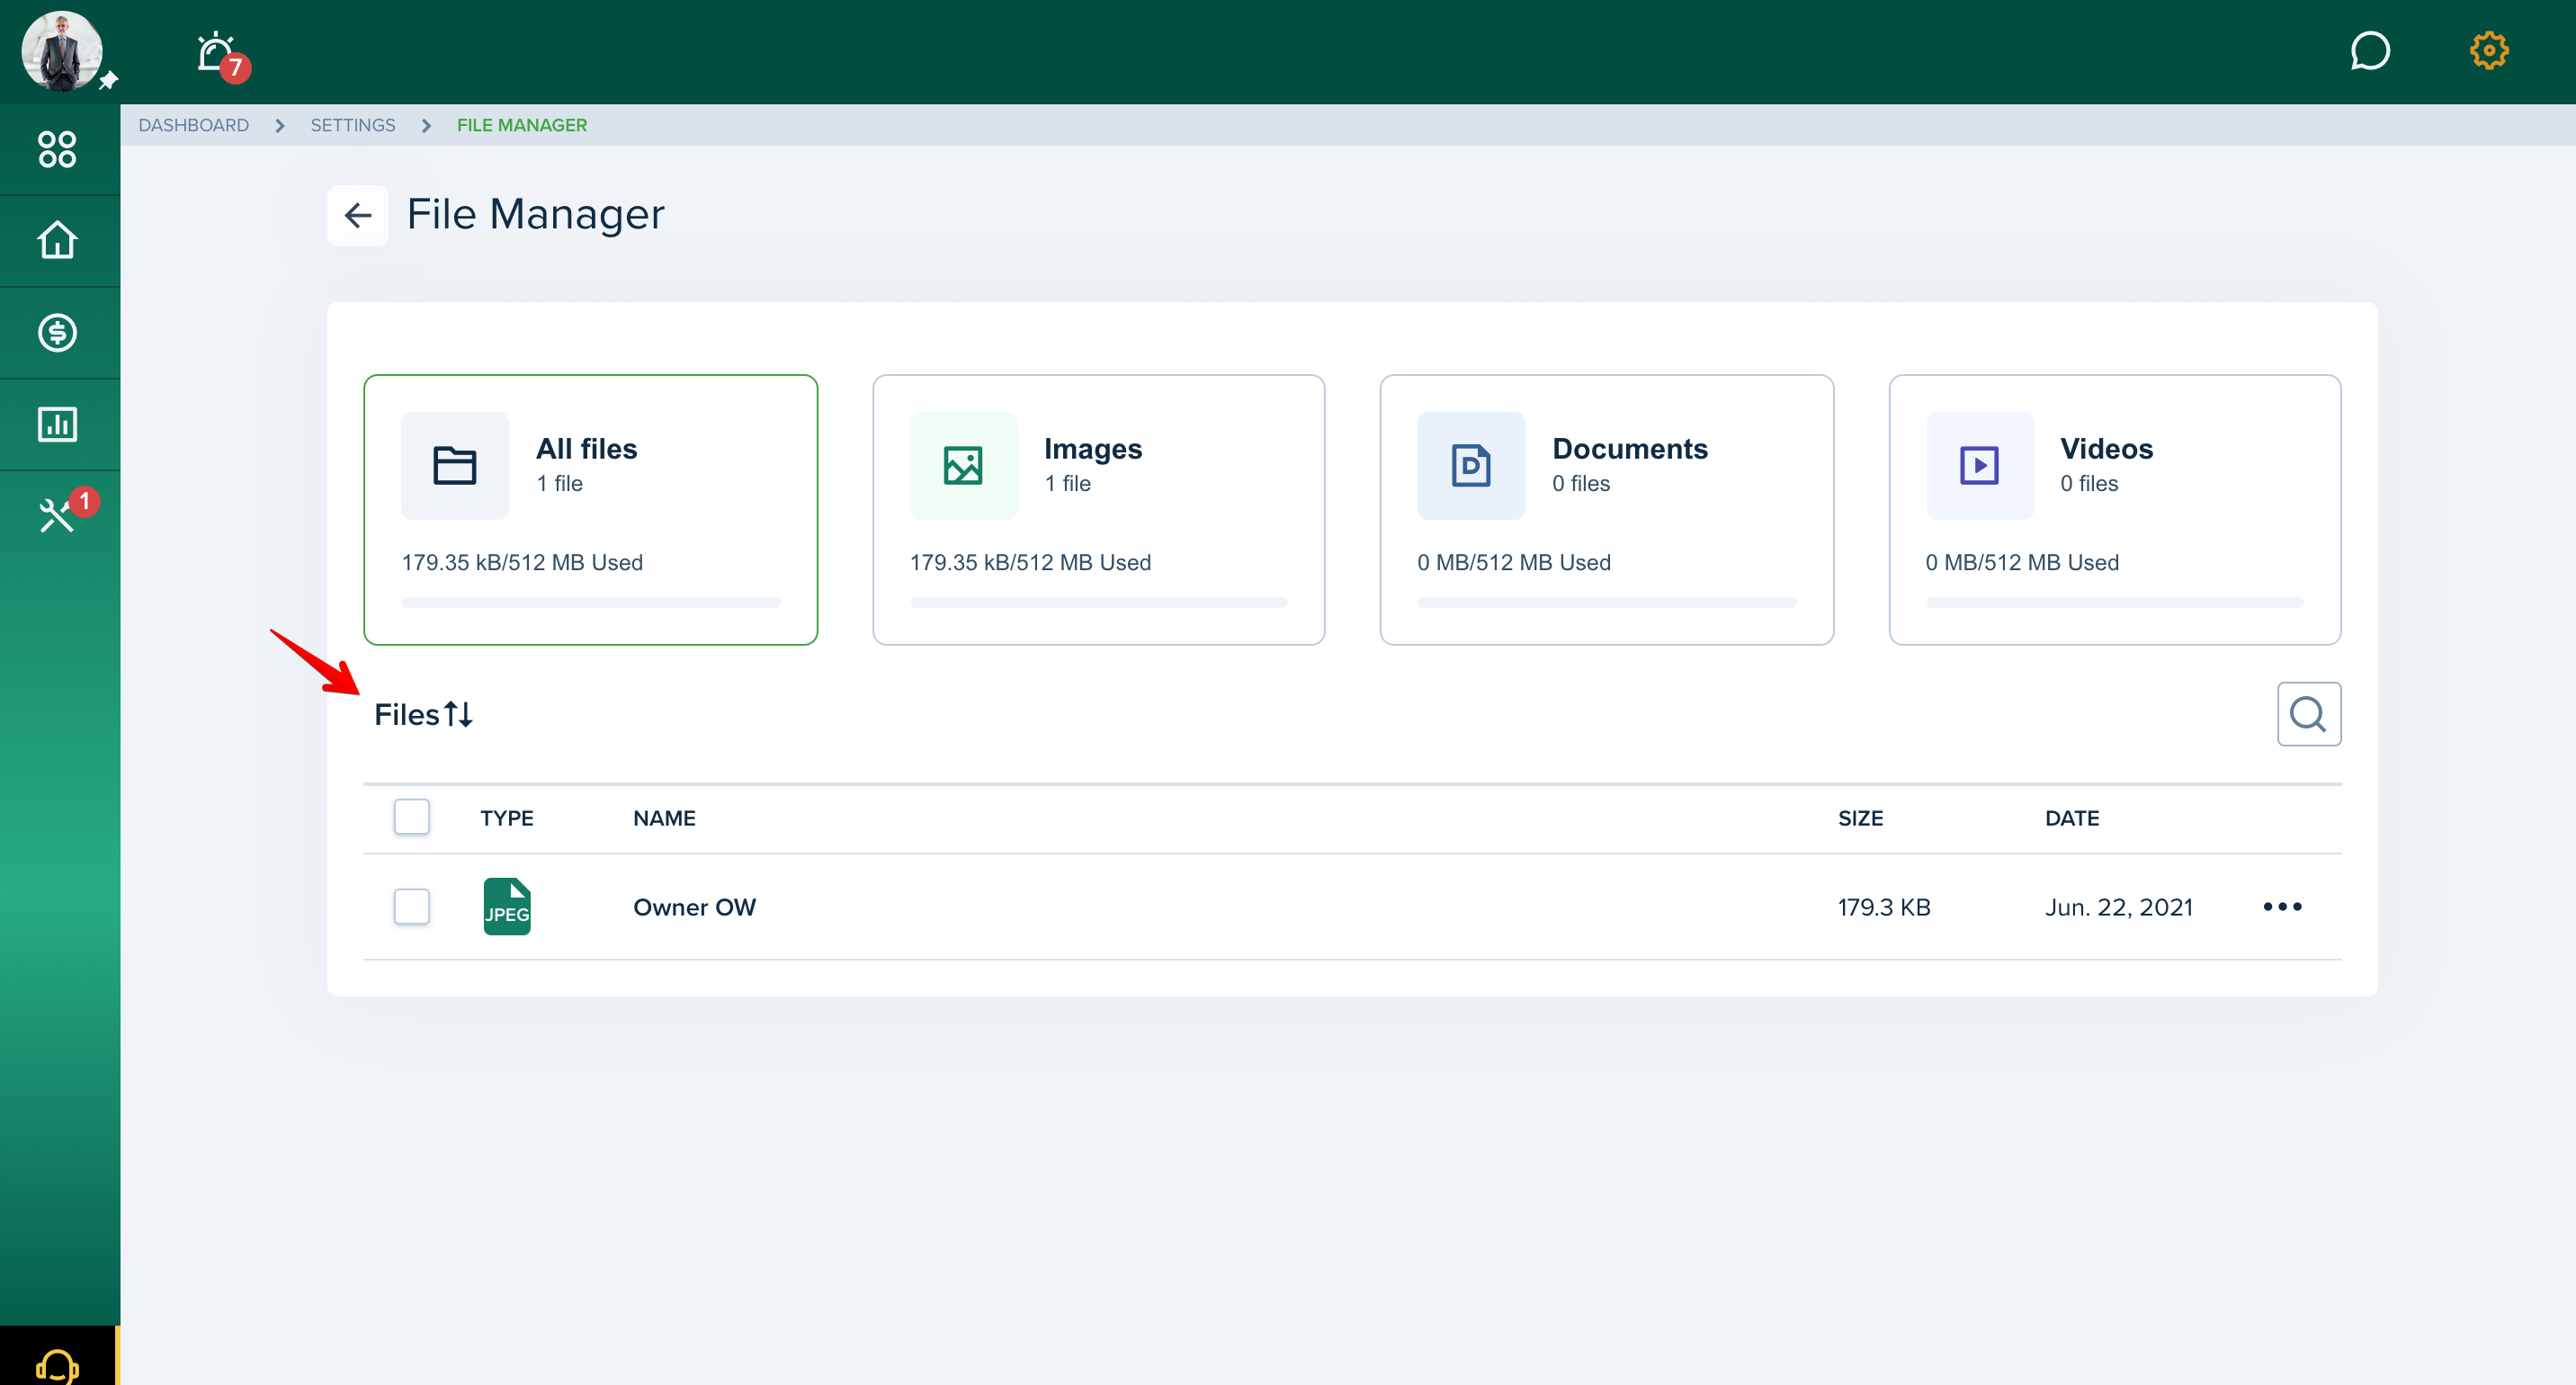This screenshot has width=2576, height=1385.
Task: Open the orange settings gear
Action: 2489,51
